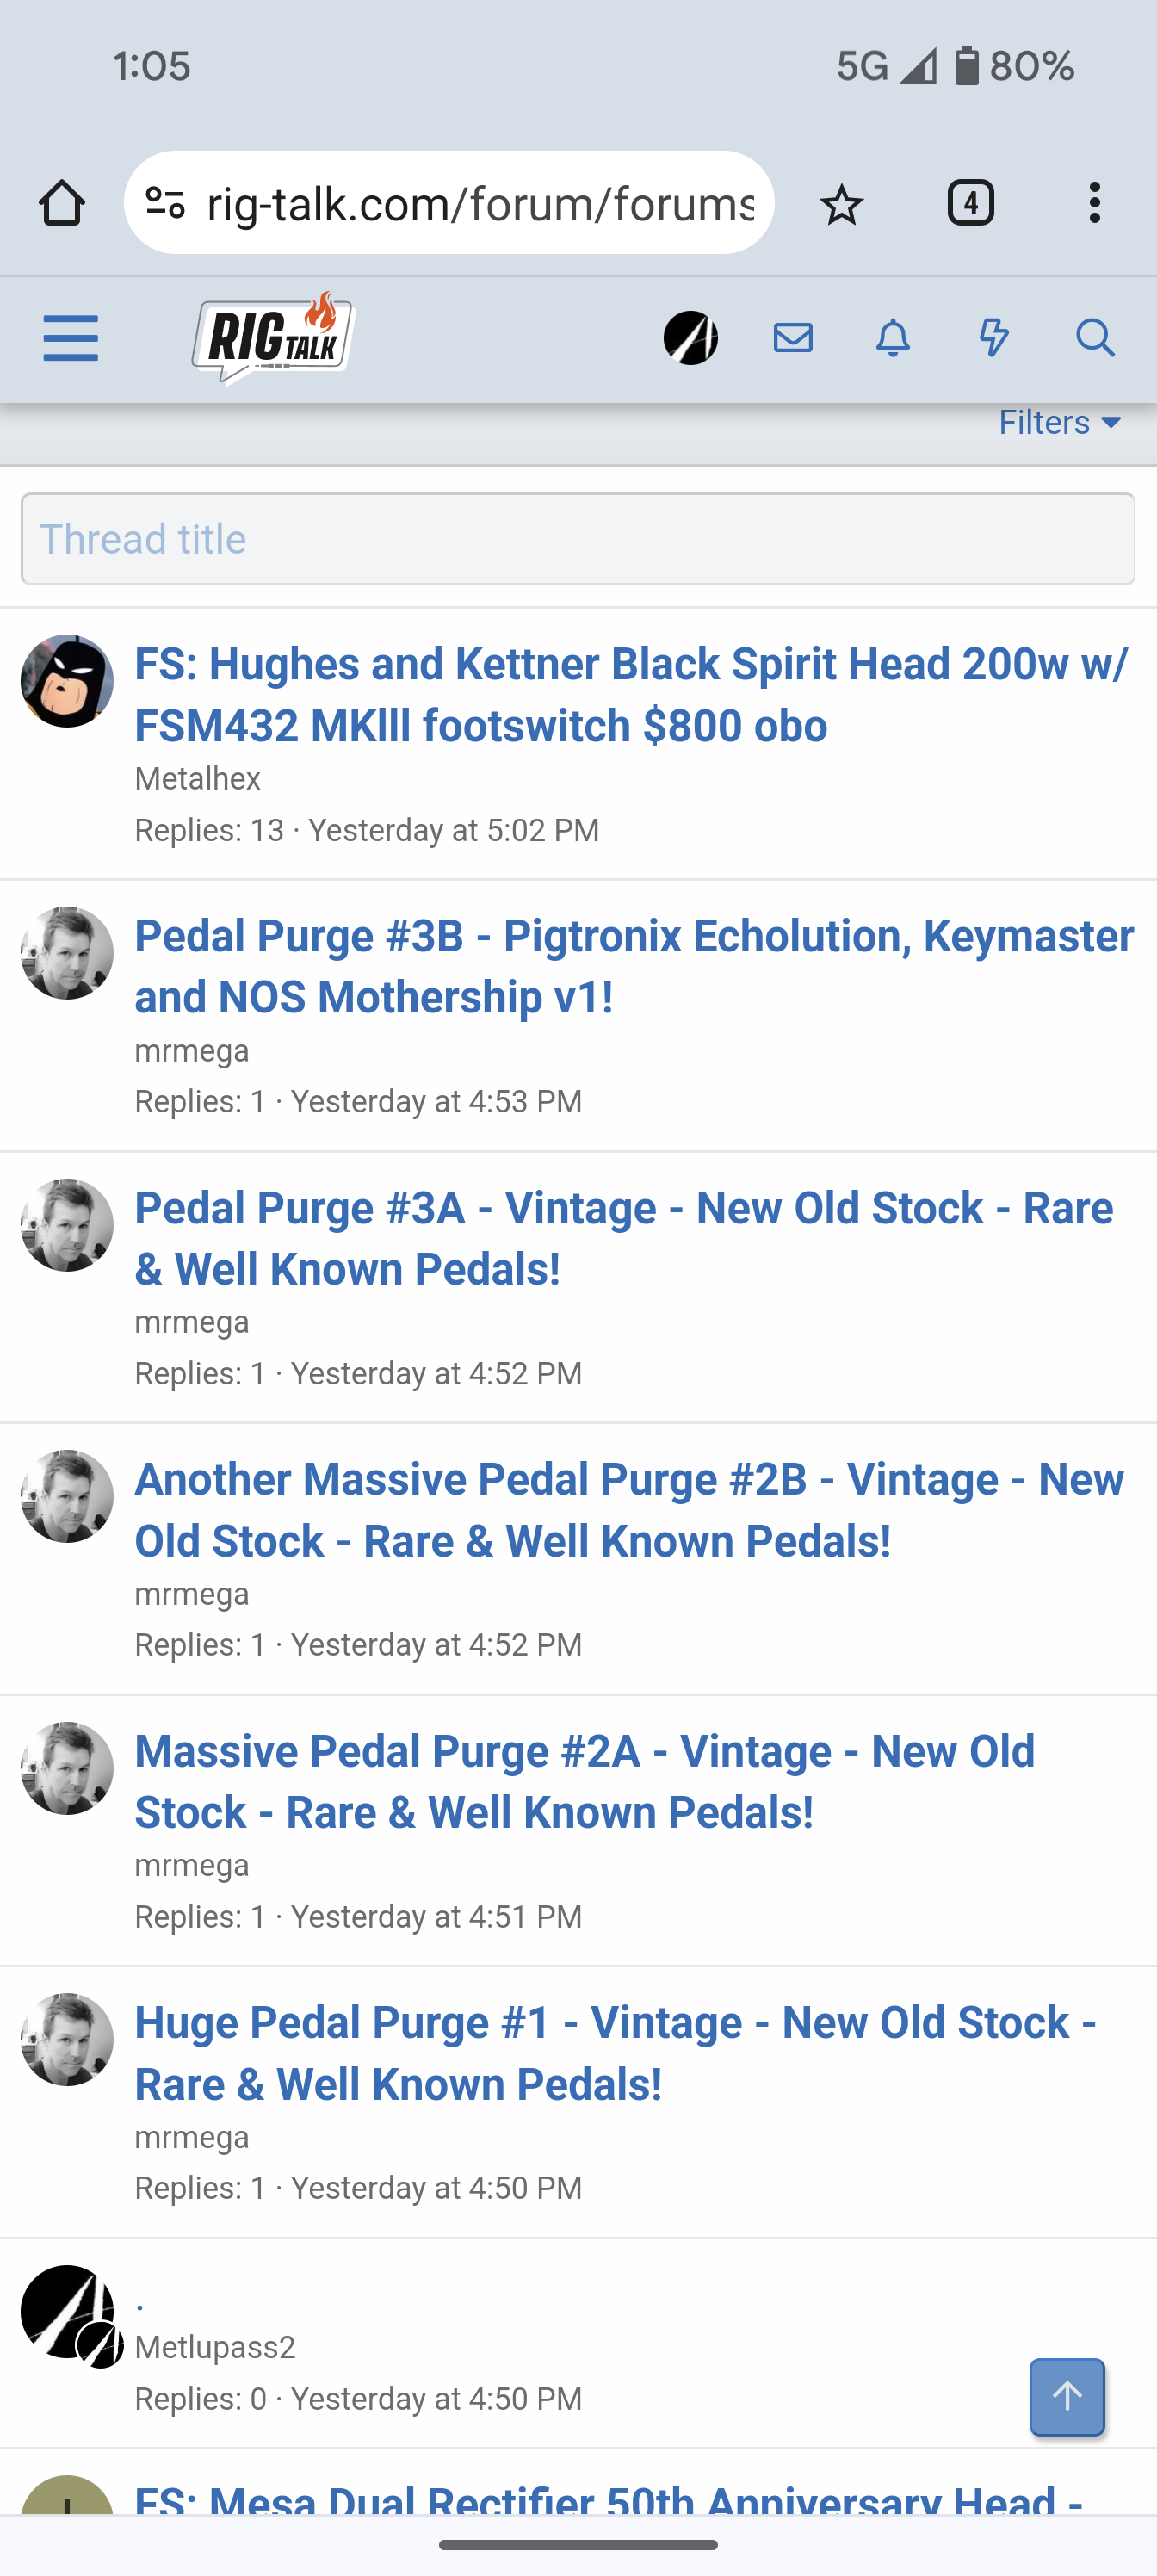Open the inbox envelope icon
Viewport: 1157px width, 2576px height.
tap(793, 338)
